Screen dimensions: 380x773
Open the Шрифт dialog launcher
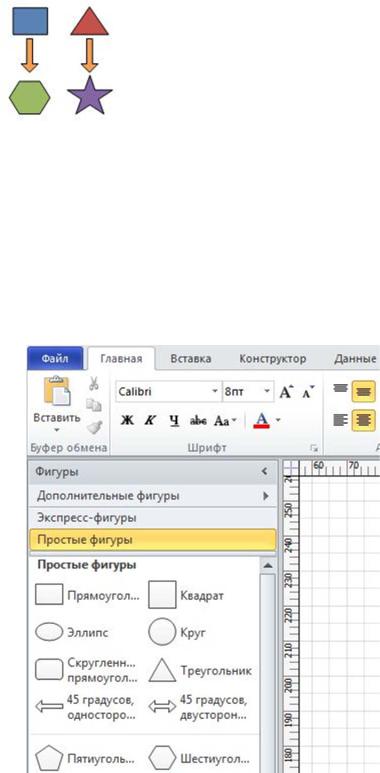pyautogui.click(x=313, y=448)
